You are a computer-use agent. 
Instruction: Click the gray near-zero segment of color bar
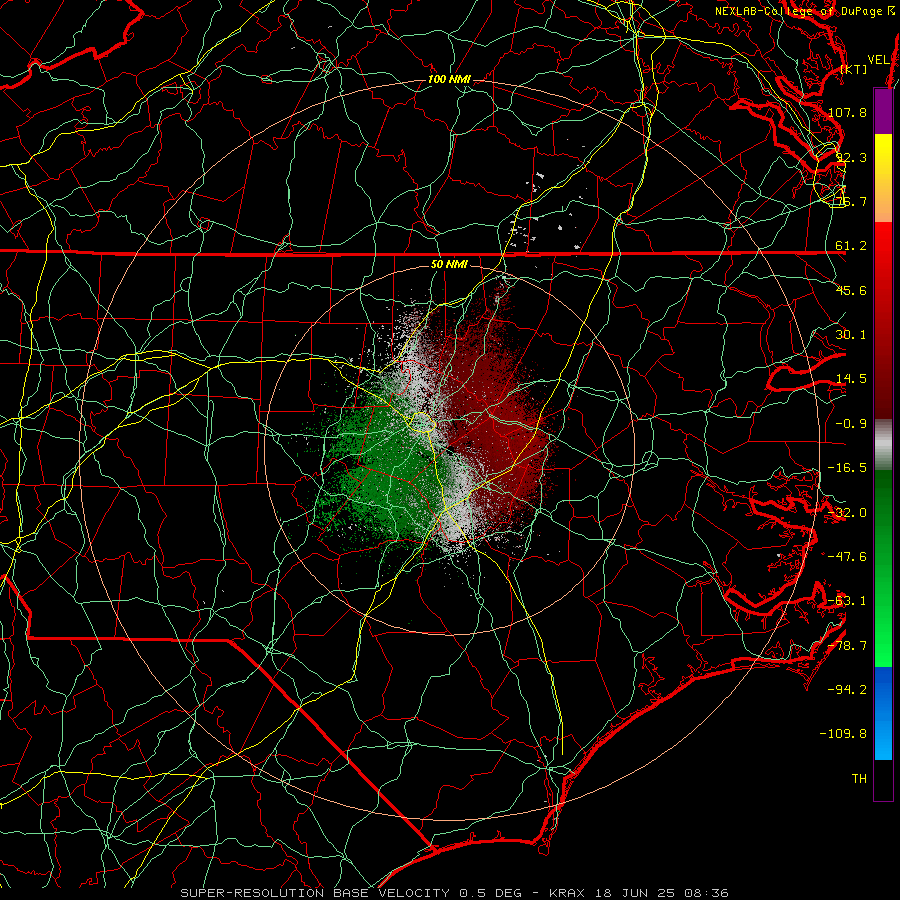click(883, 445)
